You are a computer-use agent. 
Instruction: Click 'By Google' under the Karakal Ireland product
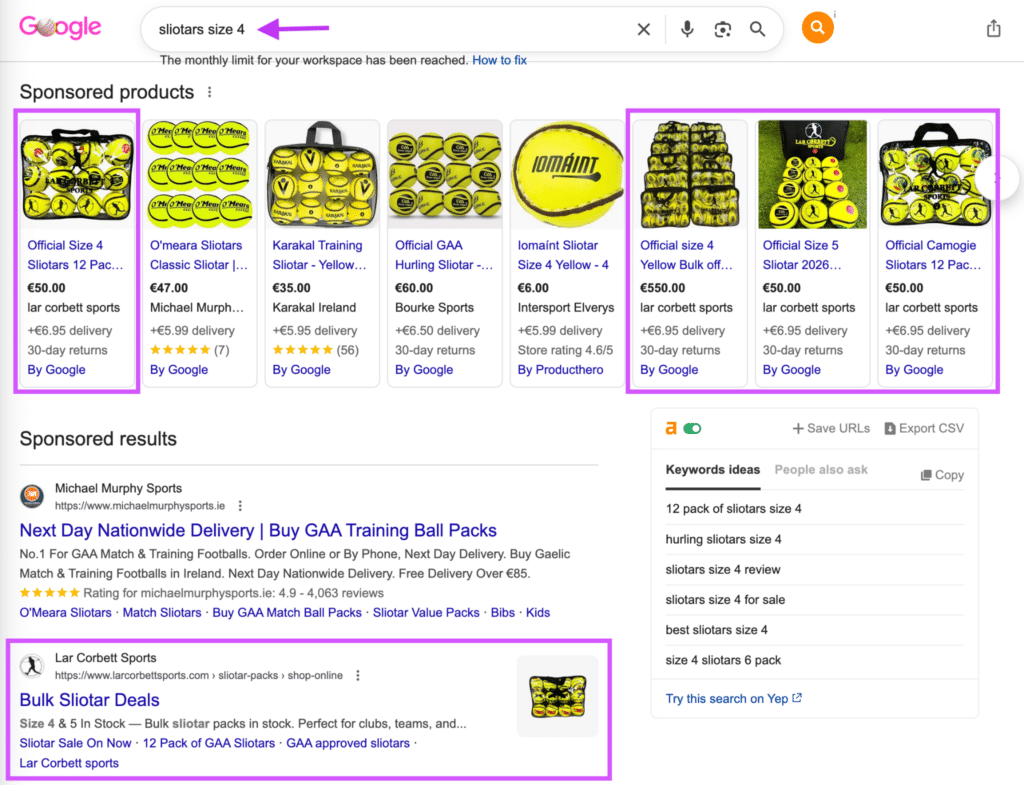(301, 370)
